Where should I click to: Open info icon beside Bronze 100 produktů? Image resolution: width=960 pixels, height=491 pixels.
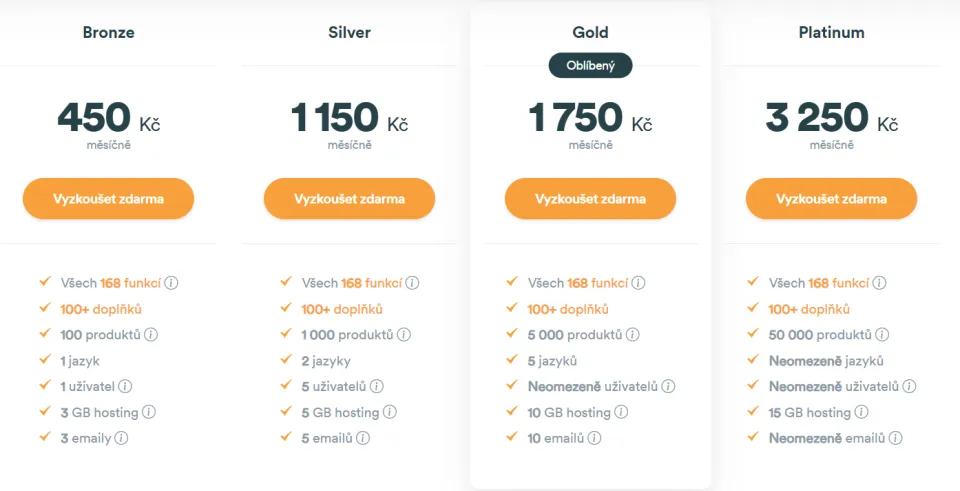coord(151,335)
